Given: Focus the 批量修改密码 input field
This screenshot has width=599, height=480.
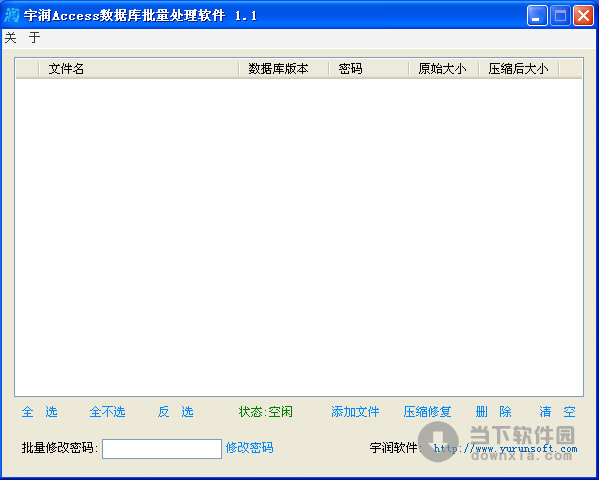Looking at the screenshot, I should 162,449.
